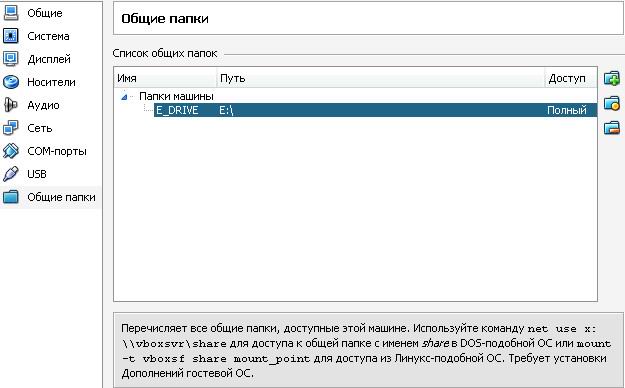Remove the selected shared folder
625x388 pixels.
(x=611, y=128)
